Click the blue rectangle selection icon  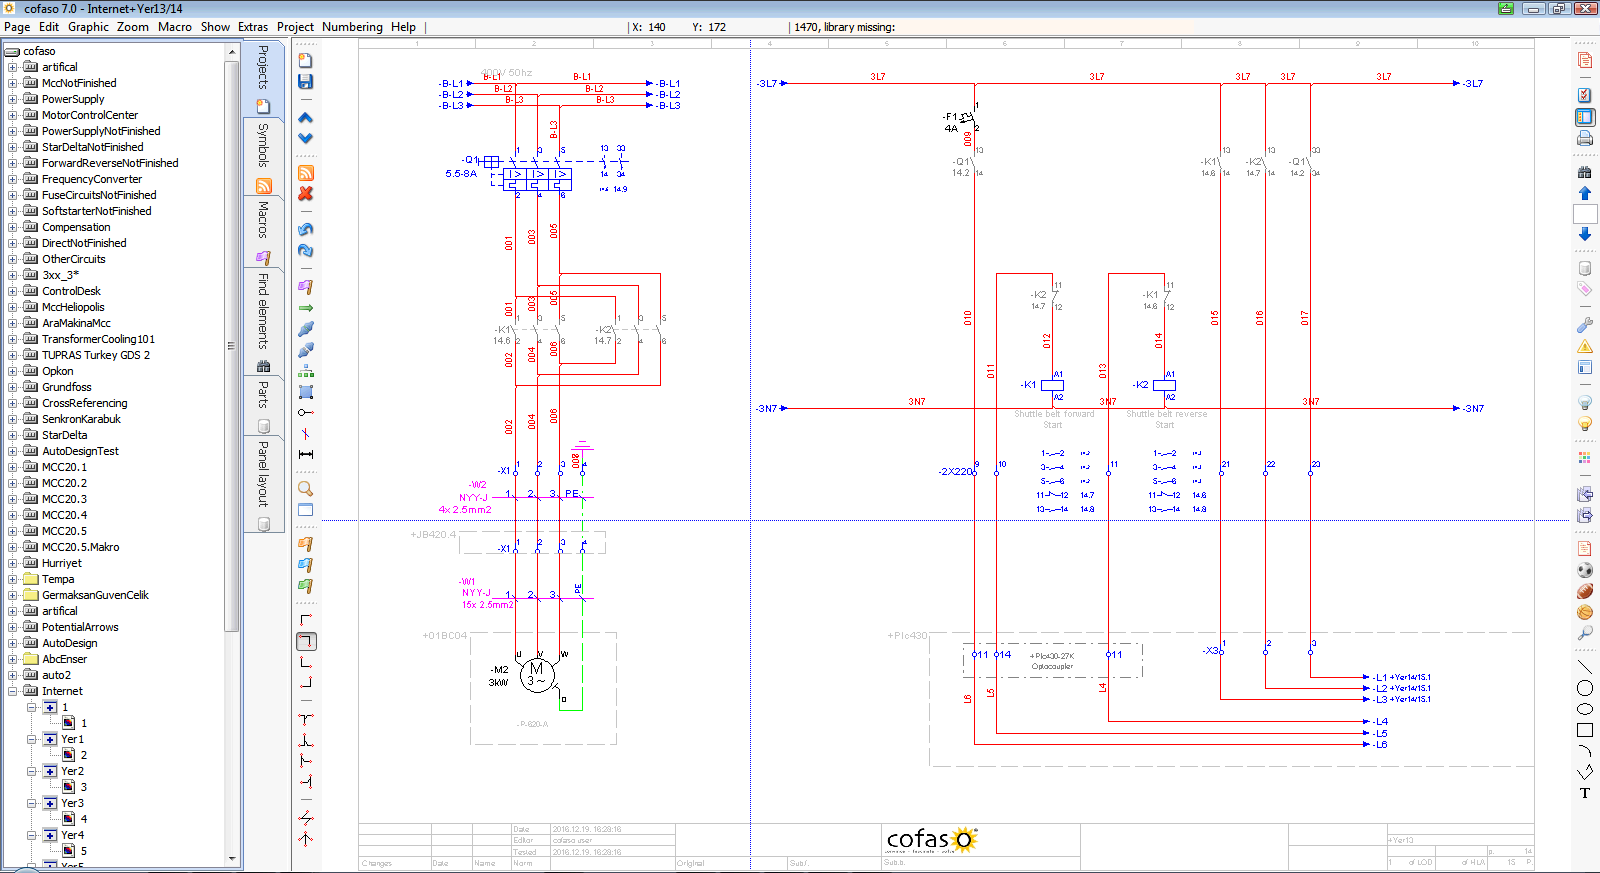point(306,392)
